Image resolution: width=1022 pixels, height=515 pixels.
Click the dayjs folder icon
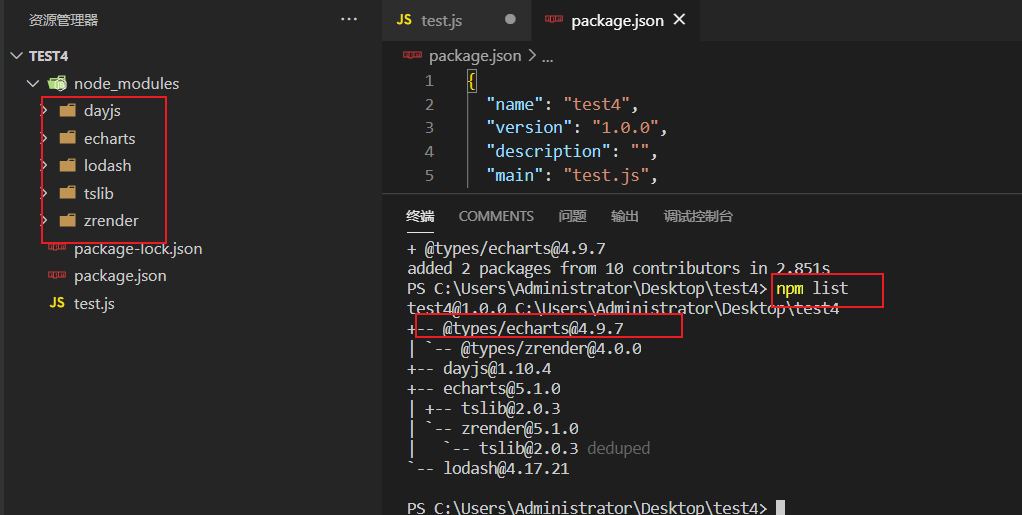(67, 111)
